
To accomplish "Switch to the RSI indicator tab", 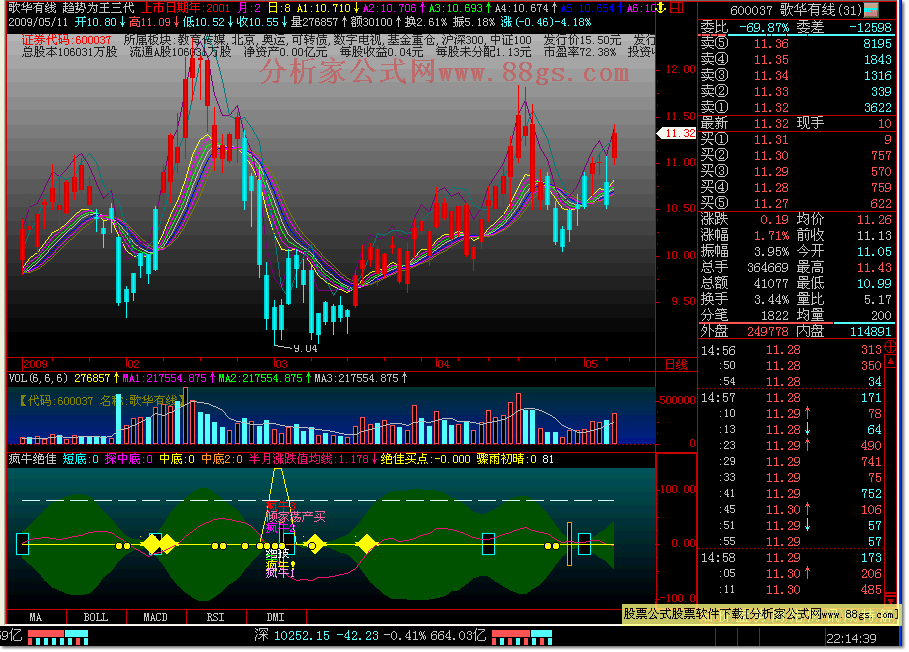I will point(216,617).
